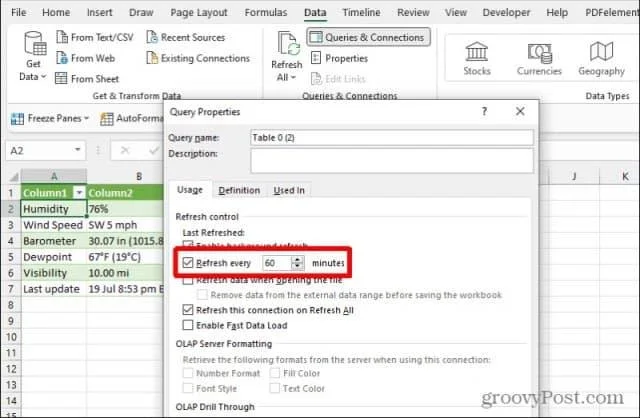The height and width of the screenshot is (418, 640).
Task: Switch to the Home ribbon tab
Action: tap(56, 13)
